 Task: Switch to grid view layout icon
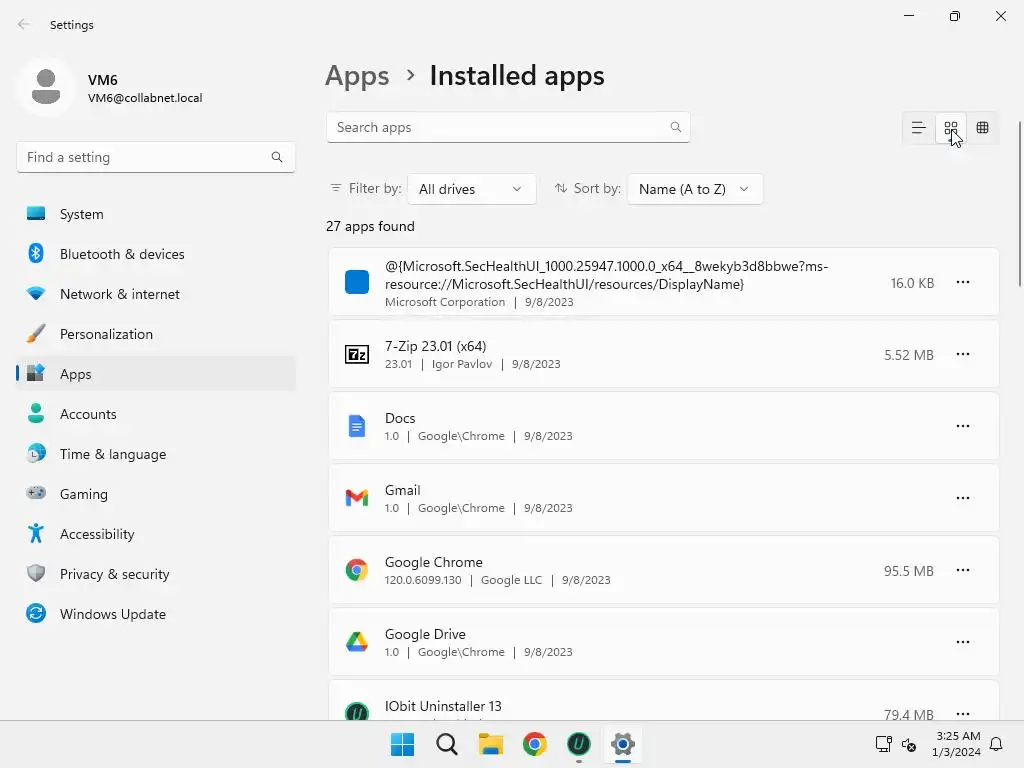pos(951,128)
